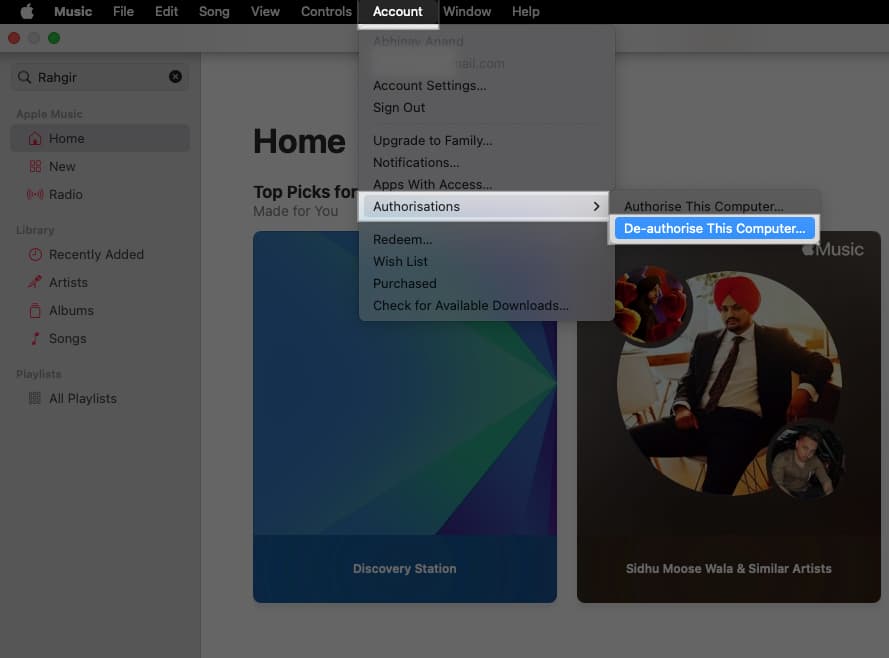Image resolution: width=889 pixels, height=658 pixels.
Task: Open Albums library section
Action: coord(100,310)
